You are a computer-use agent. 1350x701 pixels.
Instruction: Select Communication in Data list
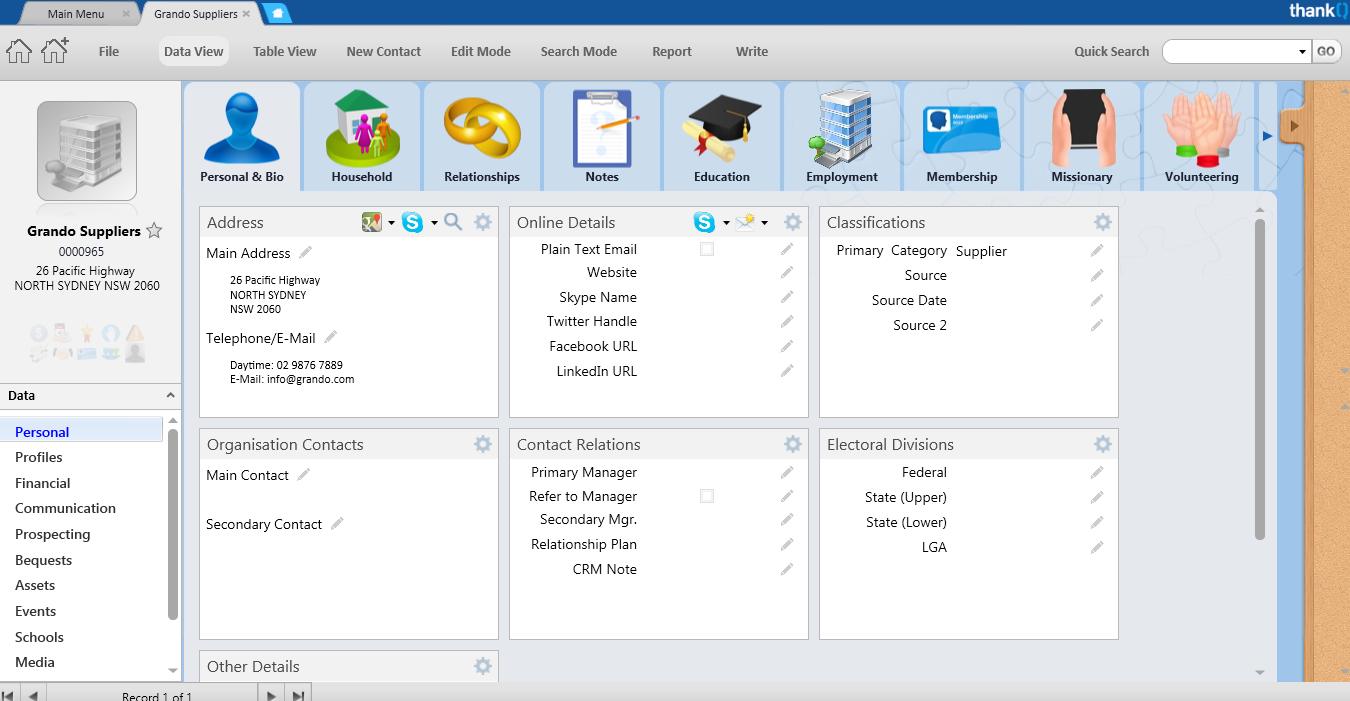tap(66, 508)
